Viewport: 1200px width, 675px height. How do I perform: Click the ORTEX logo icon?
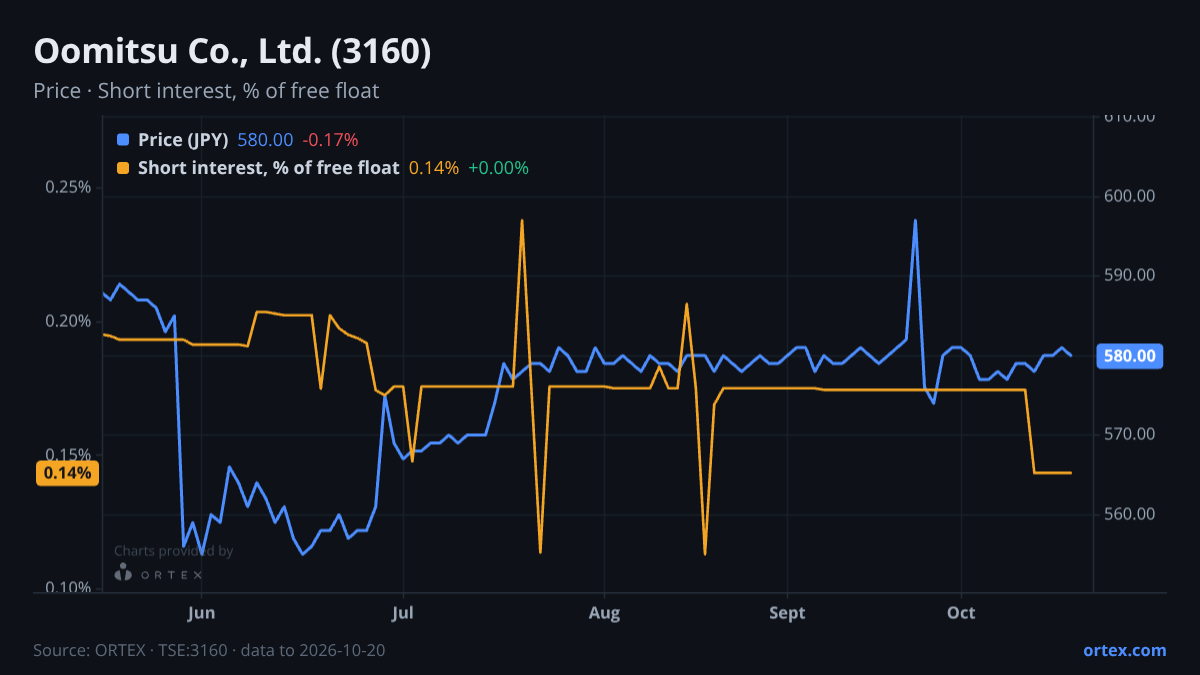[x=123, y=573]
